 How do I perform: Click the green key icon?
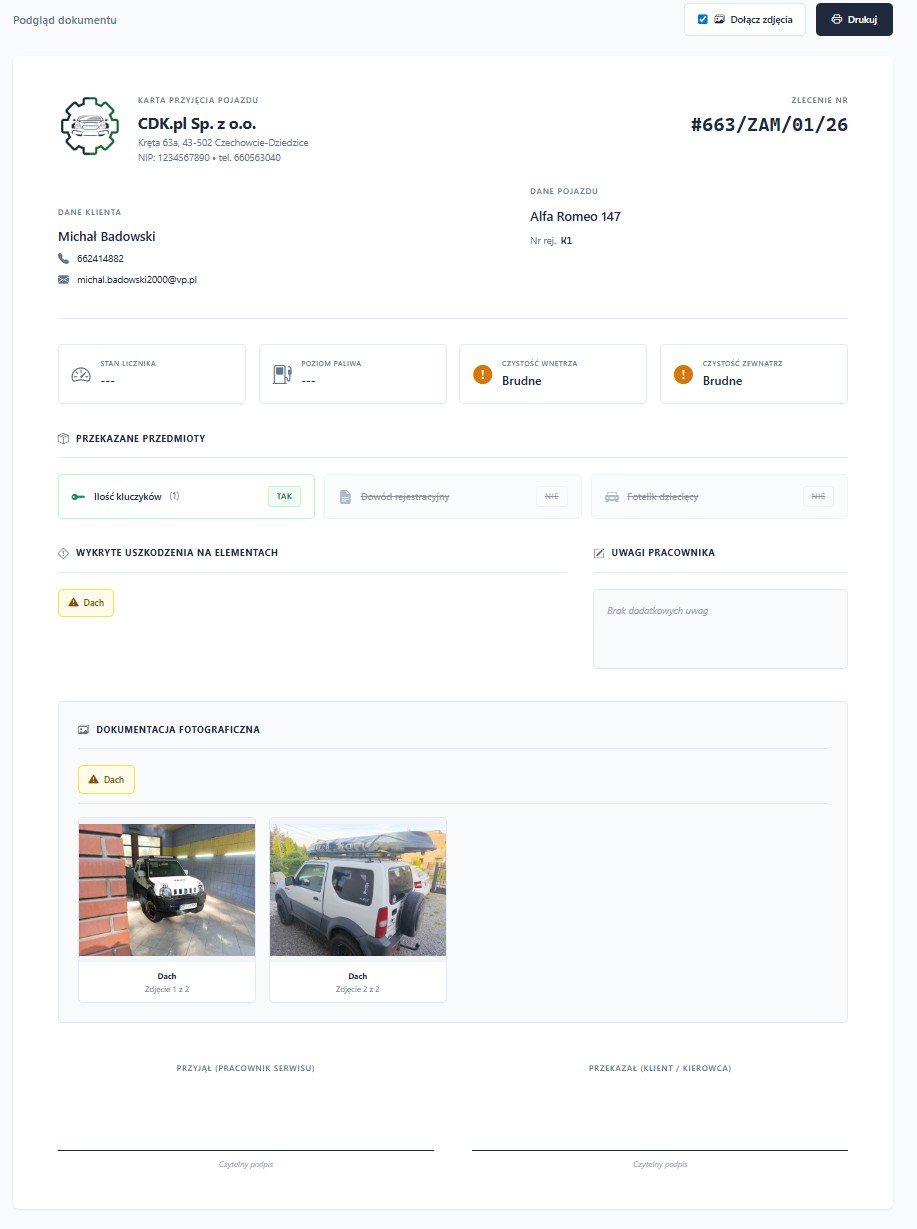[x=78, y=497]
